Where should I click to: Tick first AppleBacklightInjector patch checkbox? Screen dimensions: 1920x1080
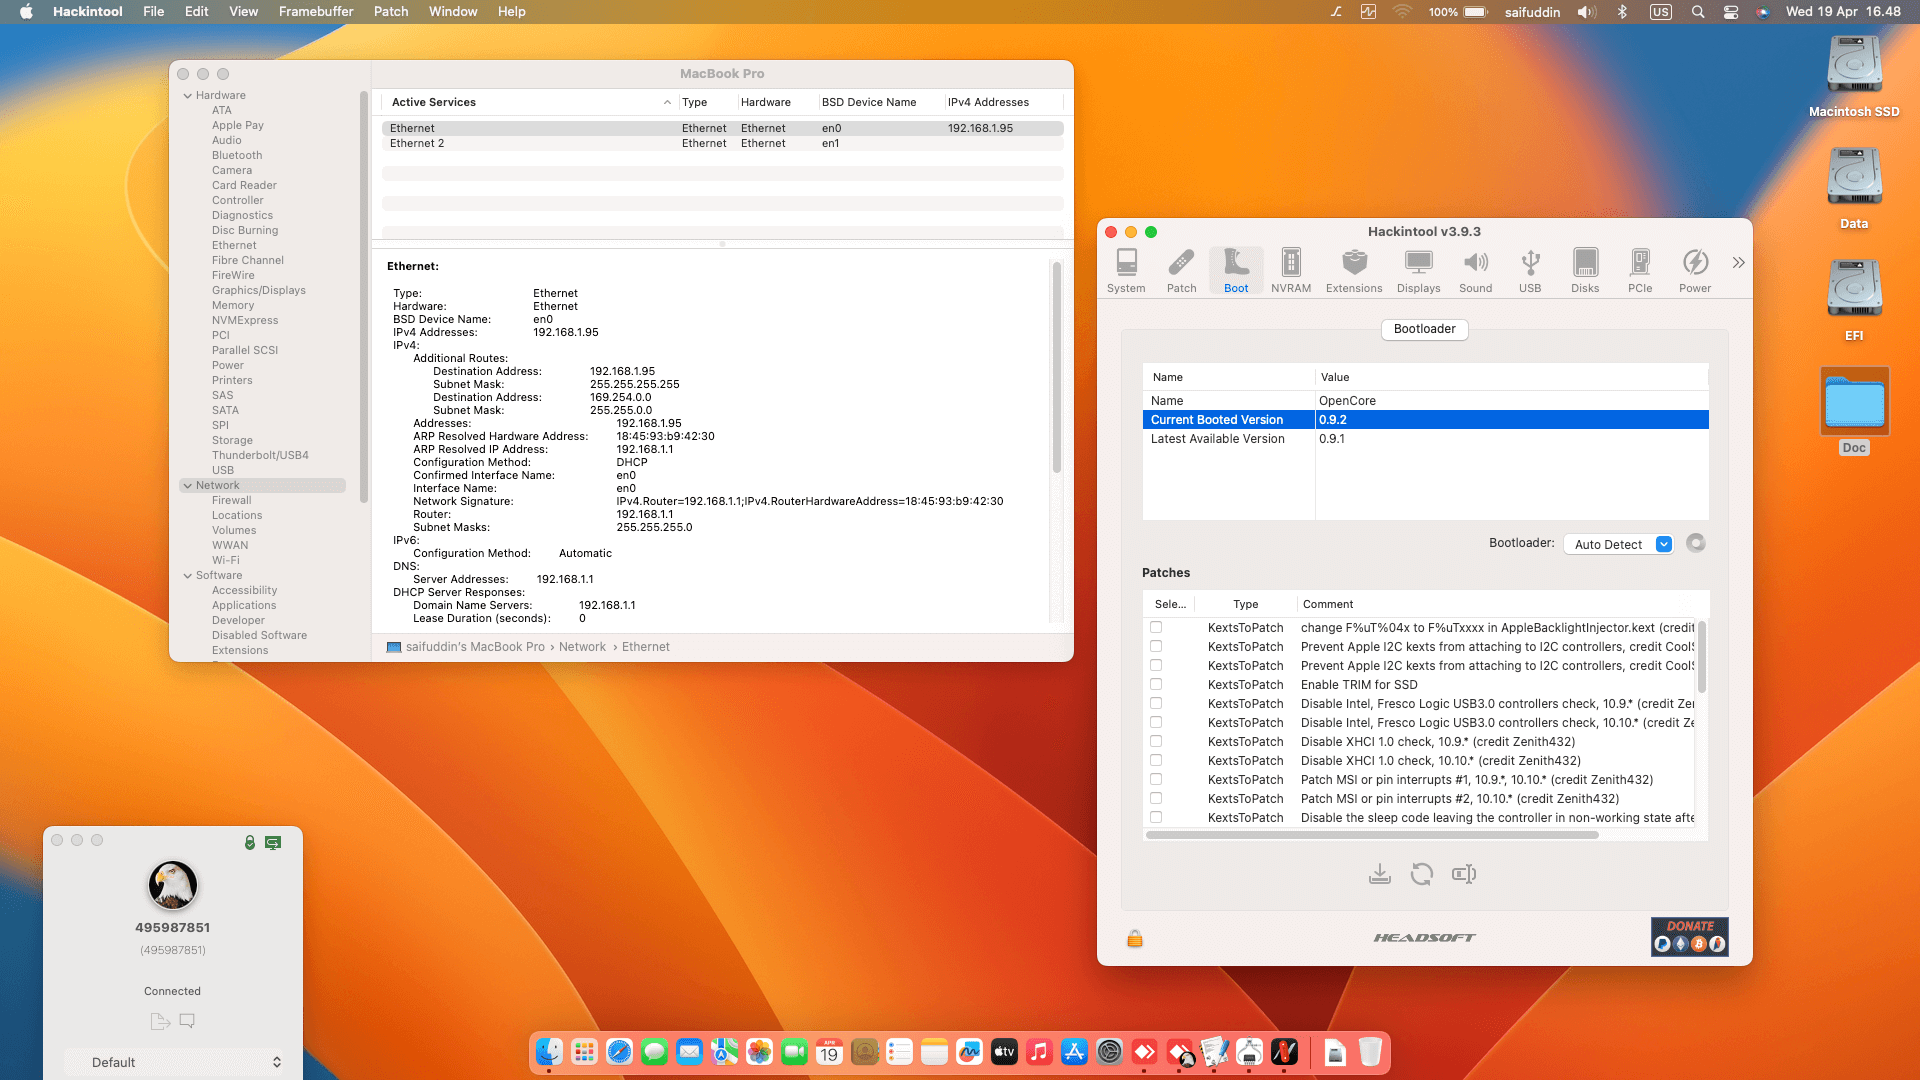point(1156,628)
